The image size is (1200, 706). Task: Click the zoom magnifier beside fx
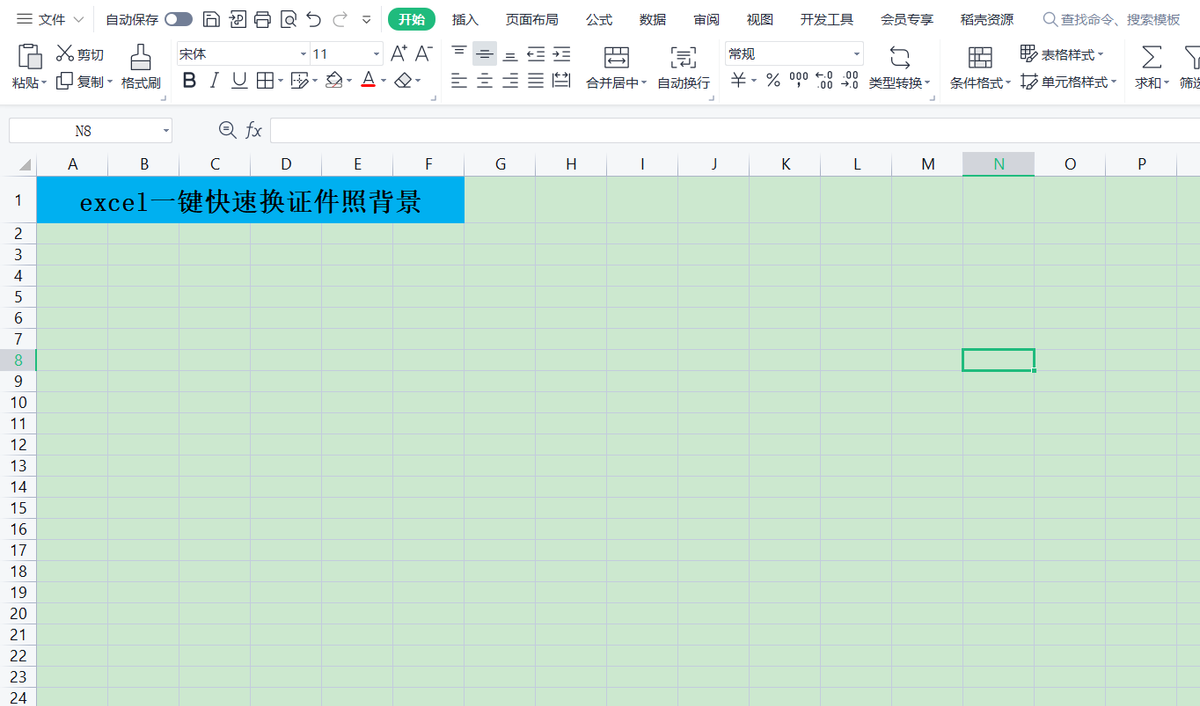click(x=227, y=130)
